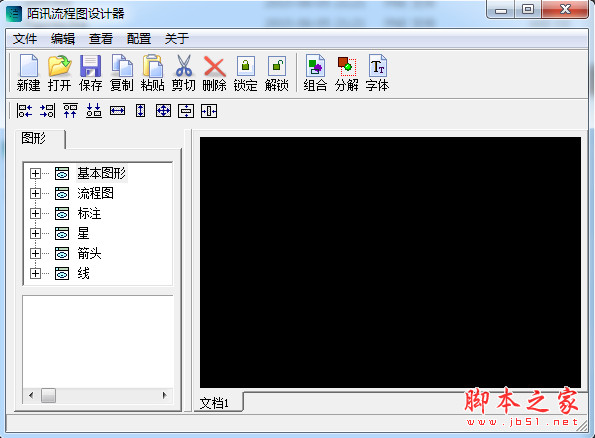Select the 文档1 document tab

[218, 403]
